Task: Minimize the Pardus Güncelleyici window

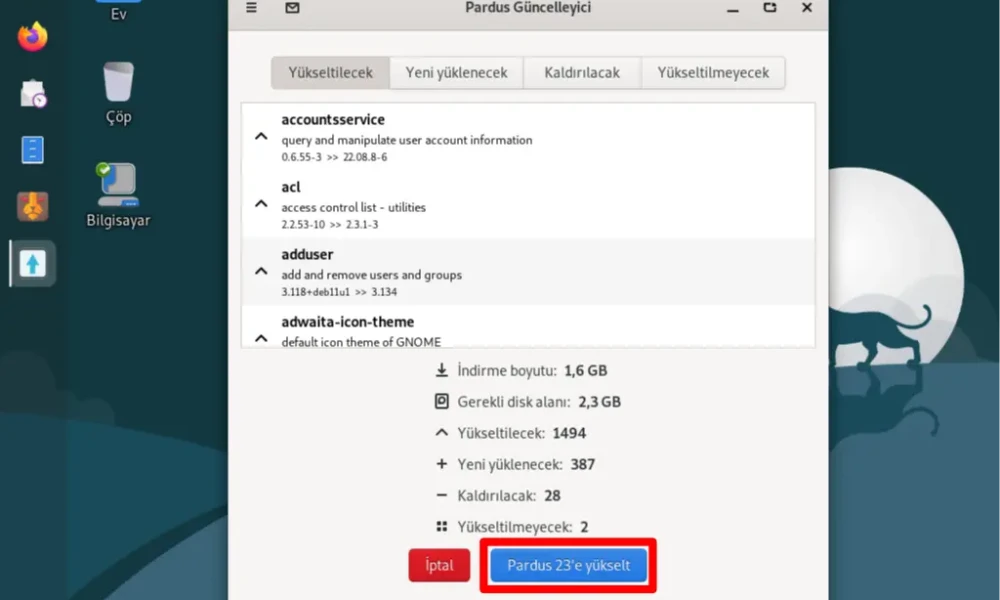Action: 733,9
